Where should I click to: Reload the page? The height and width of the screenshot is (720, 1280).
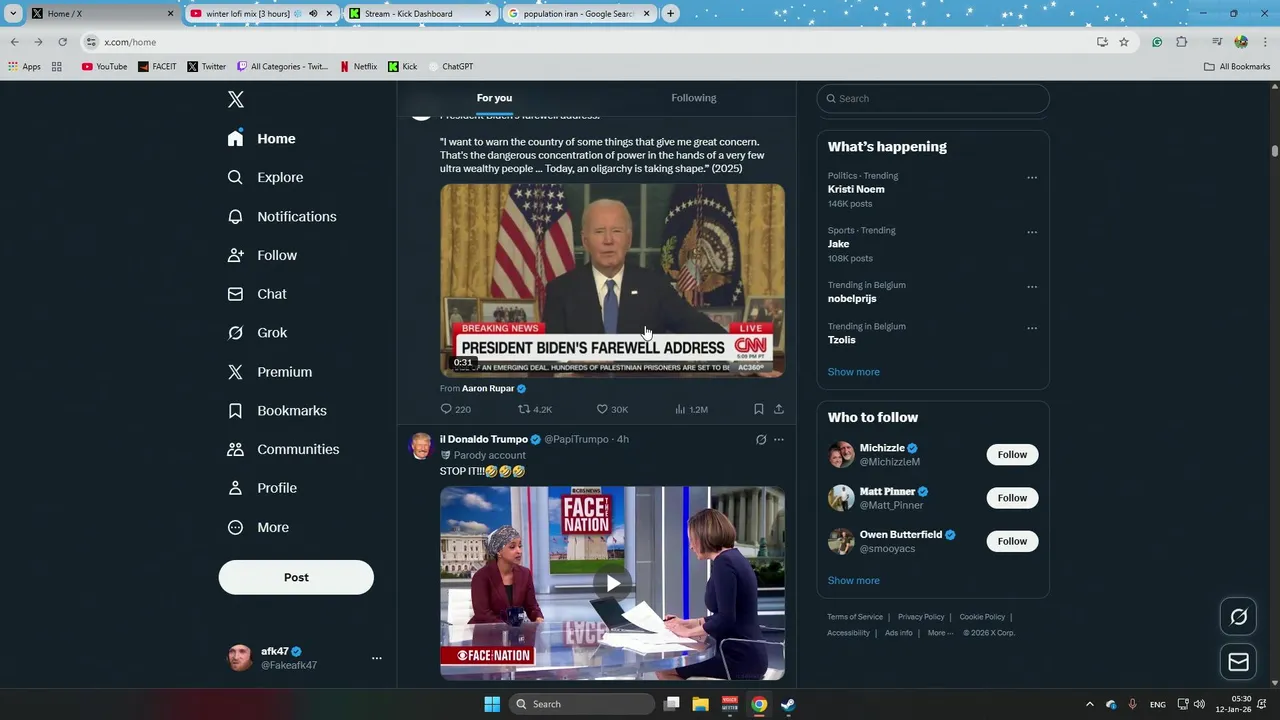point(62,42)
